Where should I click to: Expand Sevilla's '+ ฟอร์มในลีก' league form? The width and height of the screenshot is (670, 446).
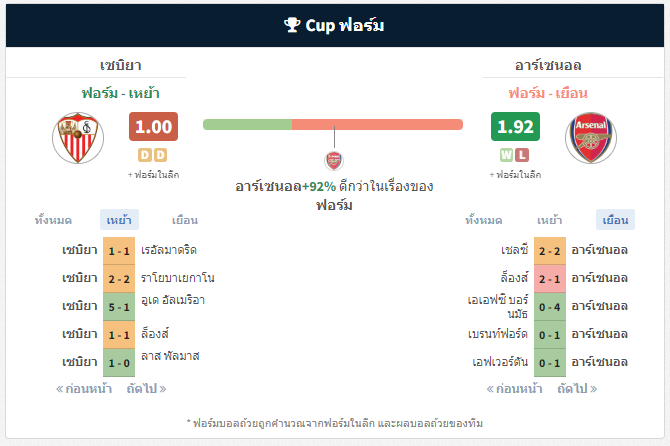click(153, 175)
